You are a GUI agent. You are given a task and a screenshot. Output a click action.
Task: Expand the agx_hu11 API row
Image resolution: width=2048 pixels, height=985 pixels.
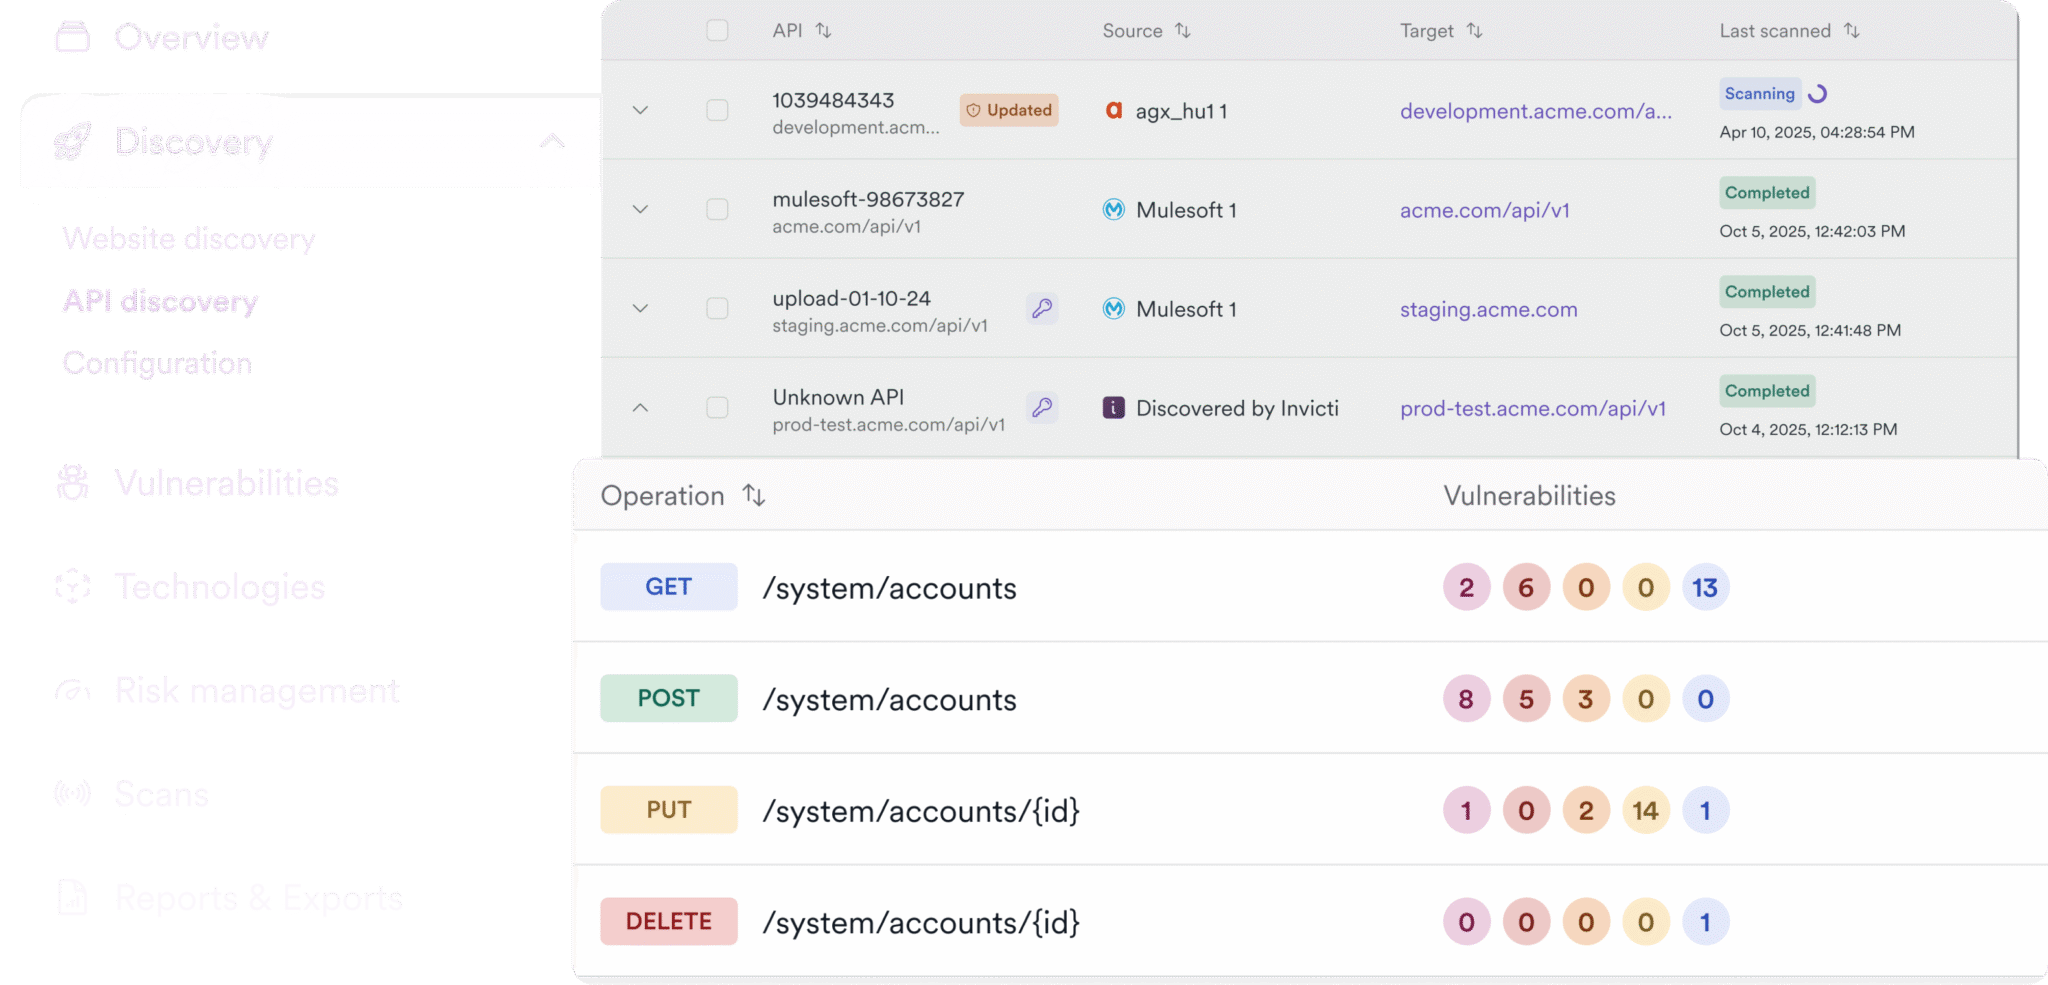click(641, 111)
